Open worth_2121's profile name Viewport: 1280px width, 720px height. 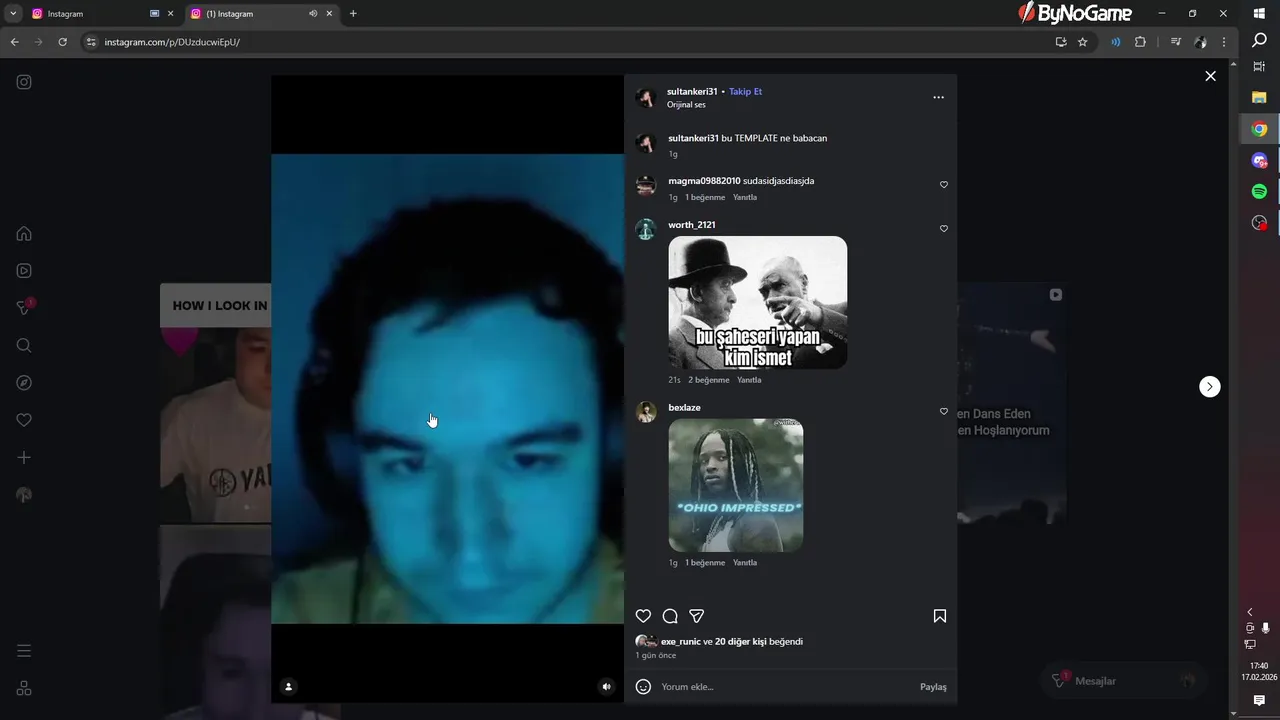click(x=692, y=225)
